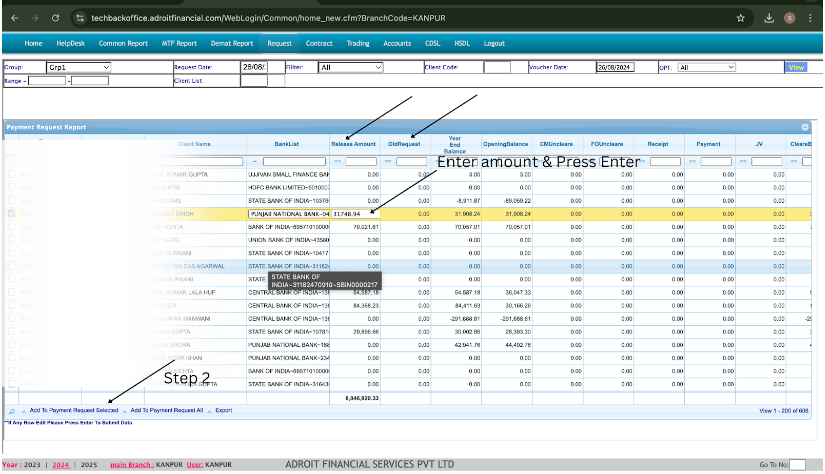Open the Group dropdown showing Grp1

coord(78,67)
